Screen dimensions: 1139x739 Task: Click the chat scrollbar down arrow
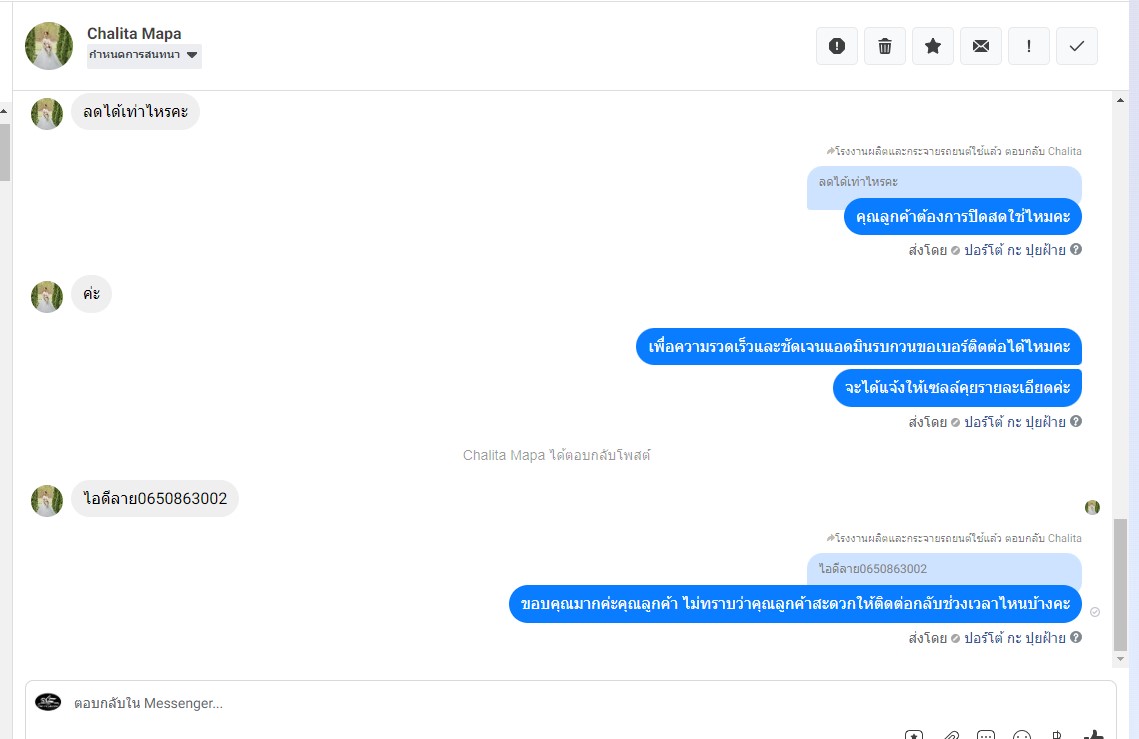point(1120,659)
